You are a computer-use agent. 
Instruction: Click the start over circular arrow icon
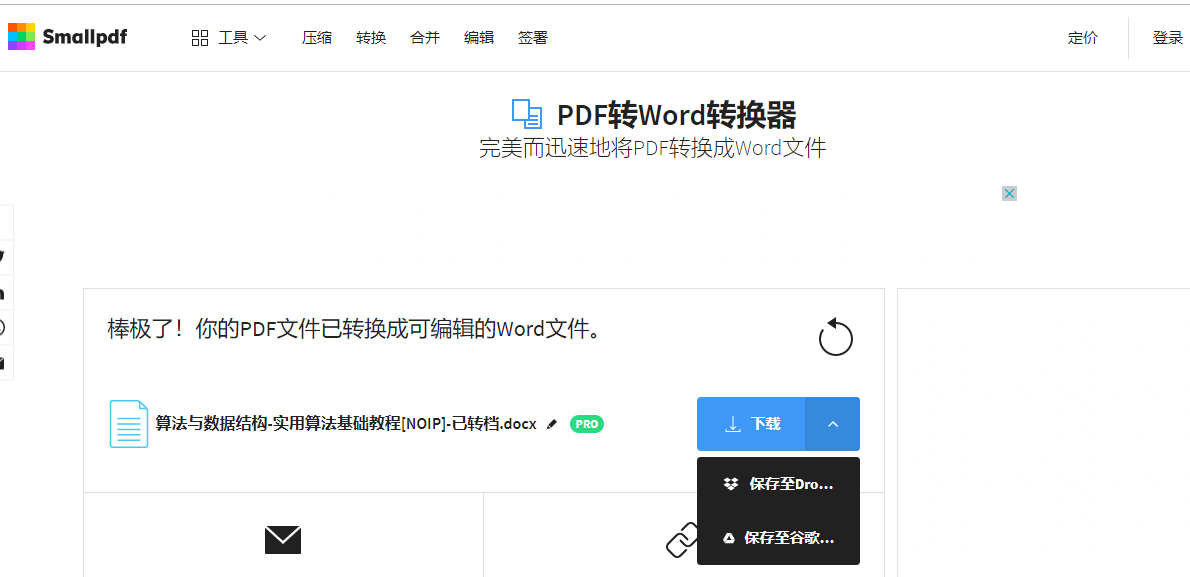coord(836,337)
